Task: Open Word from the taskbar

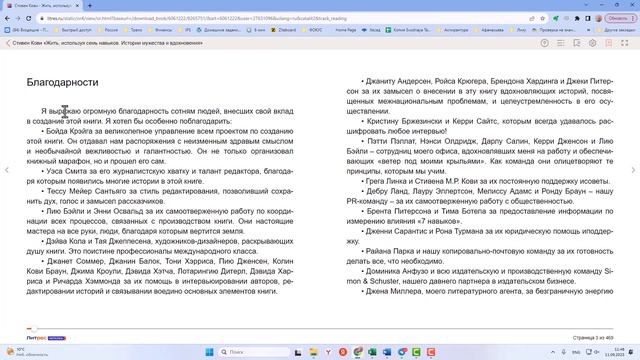Action: point(387,352)
